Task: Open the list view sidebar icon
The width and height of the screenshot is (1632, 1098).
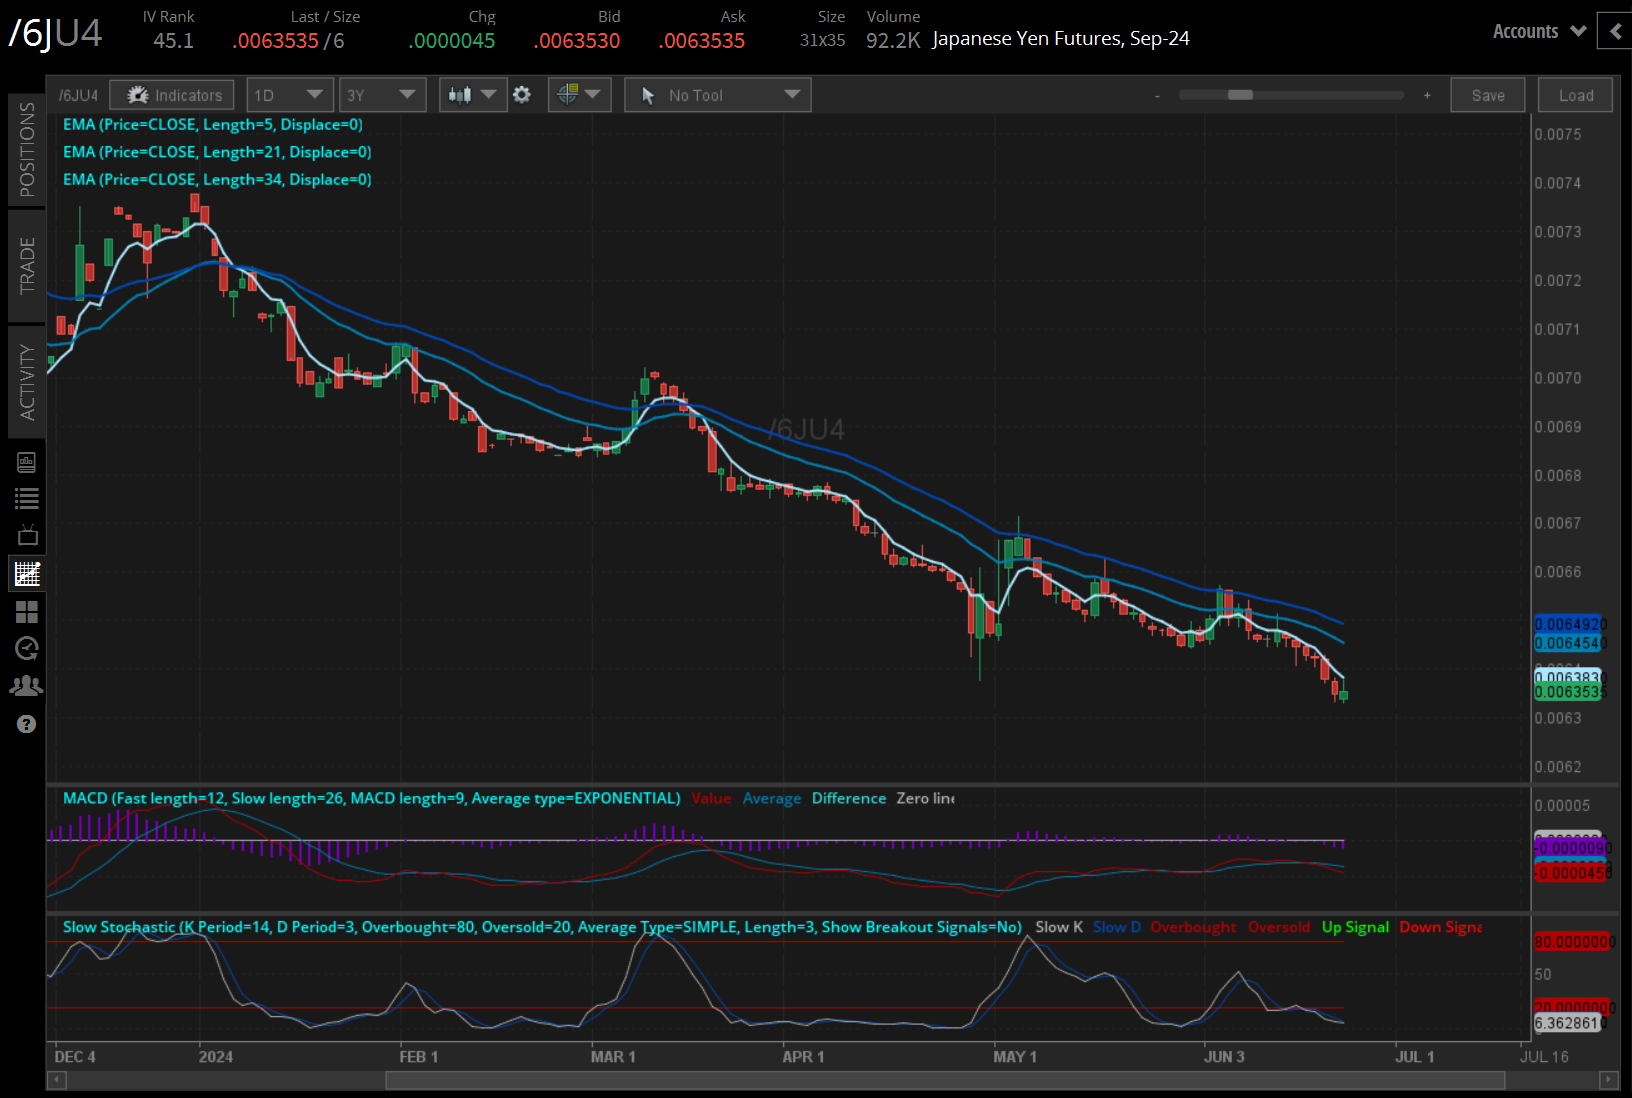Action: tap(27, 498)
